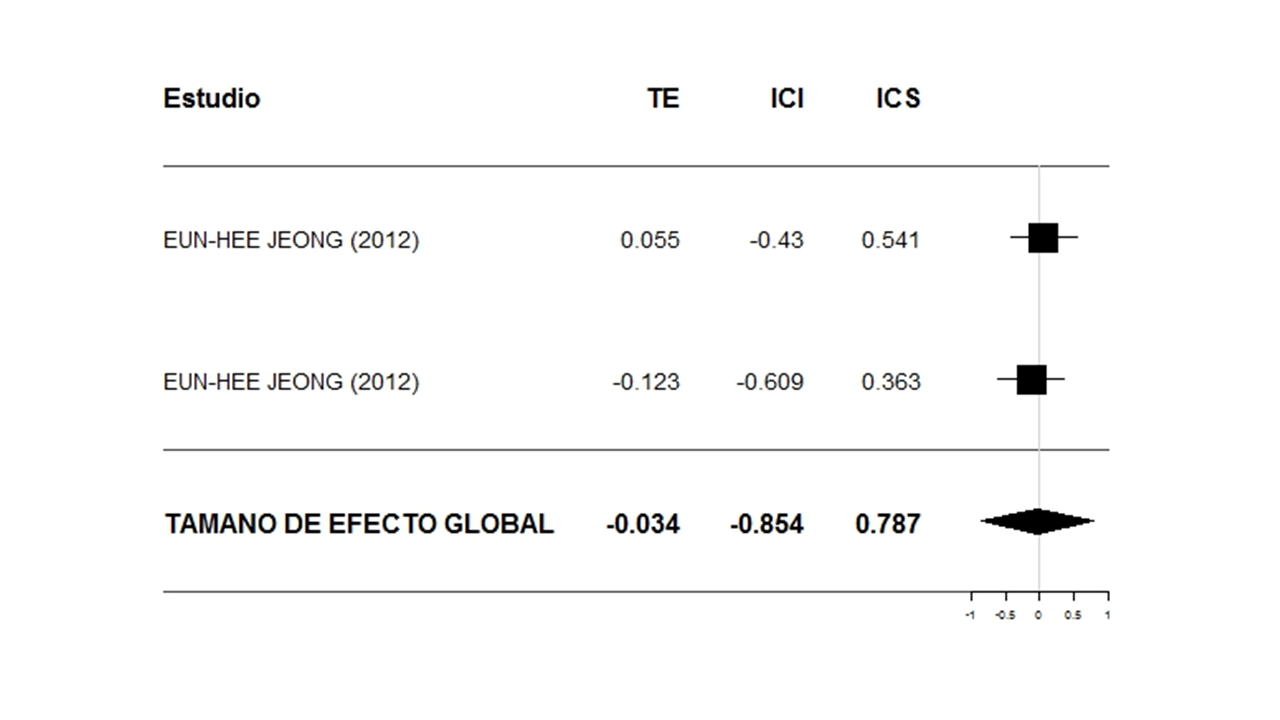The width and height of the screenshot is (1280, 720).
Task: Click the Estudio column header
Action: (x=211, y=98)
